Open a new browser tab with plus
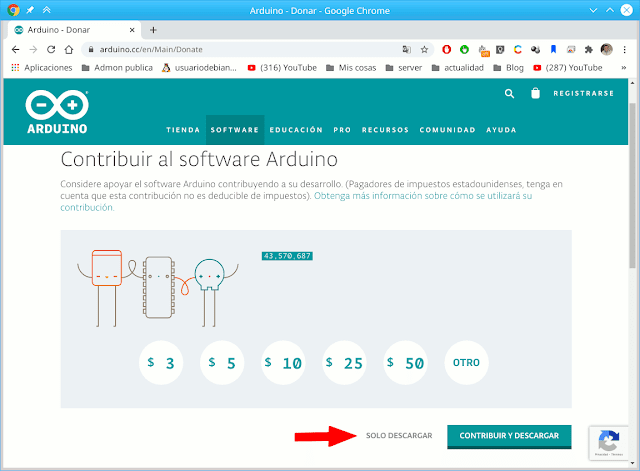 point(153,30)
